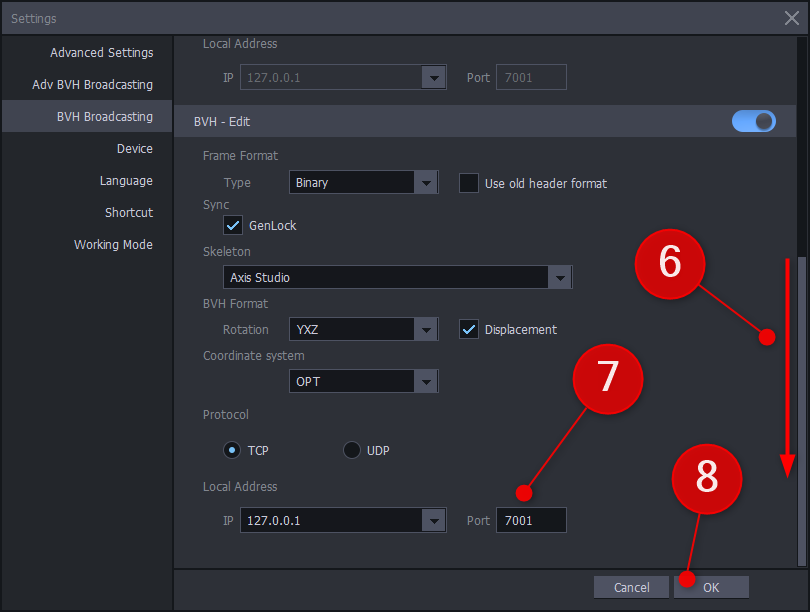The height and width of the screenshot is (612, 810).
Task: Click the disabled upper Port field
Action: tap(532, 77)
